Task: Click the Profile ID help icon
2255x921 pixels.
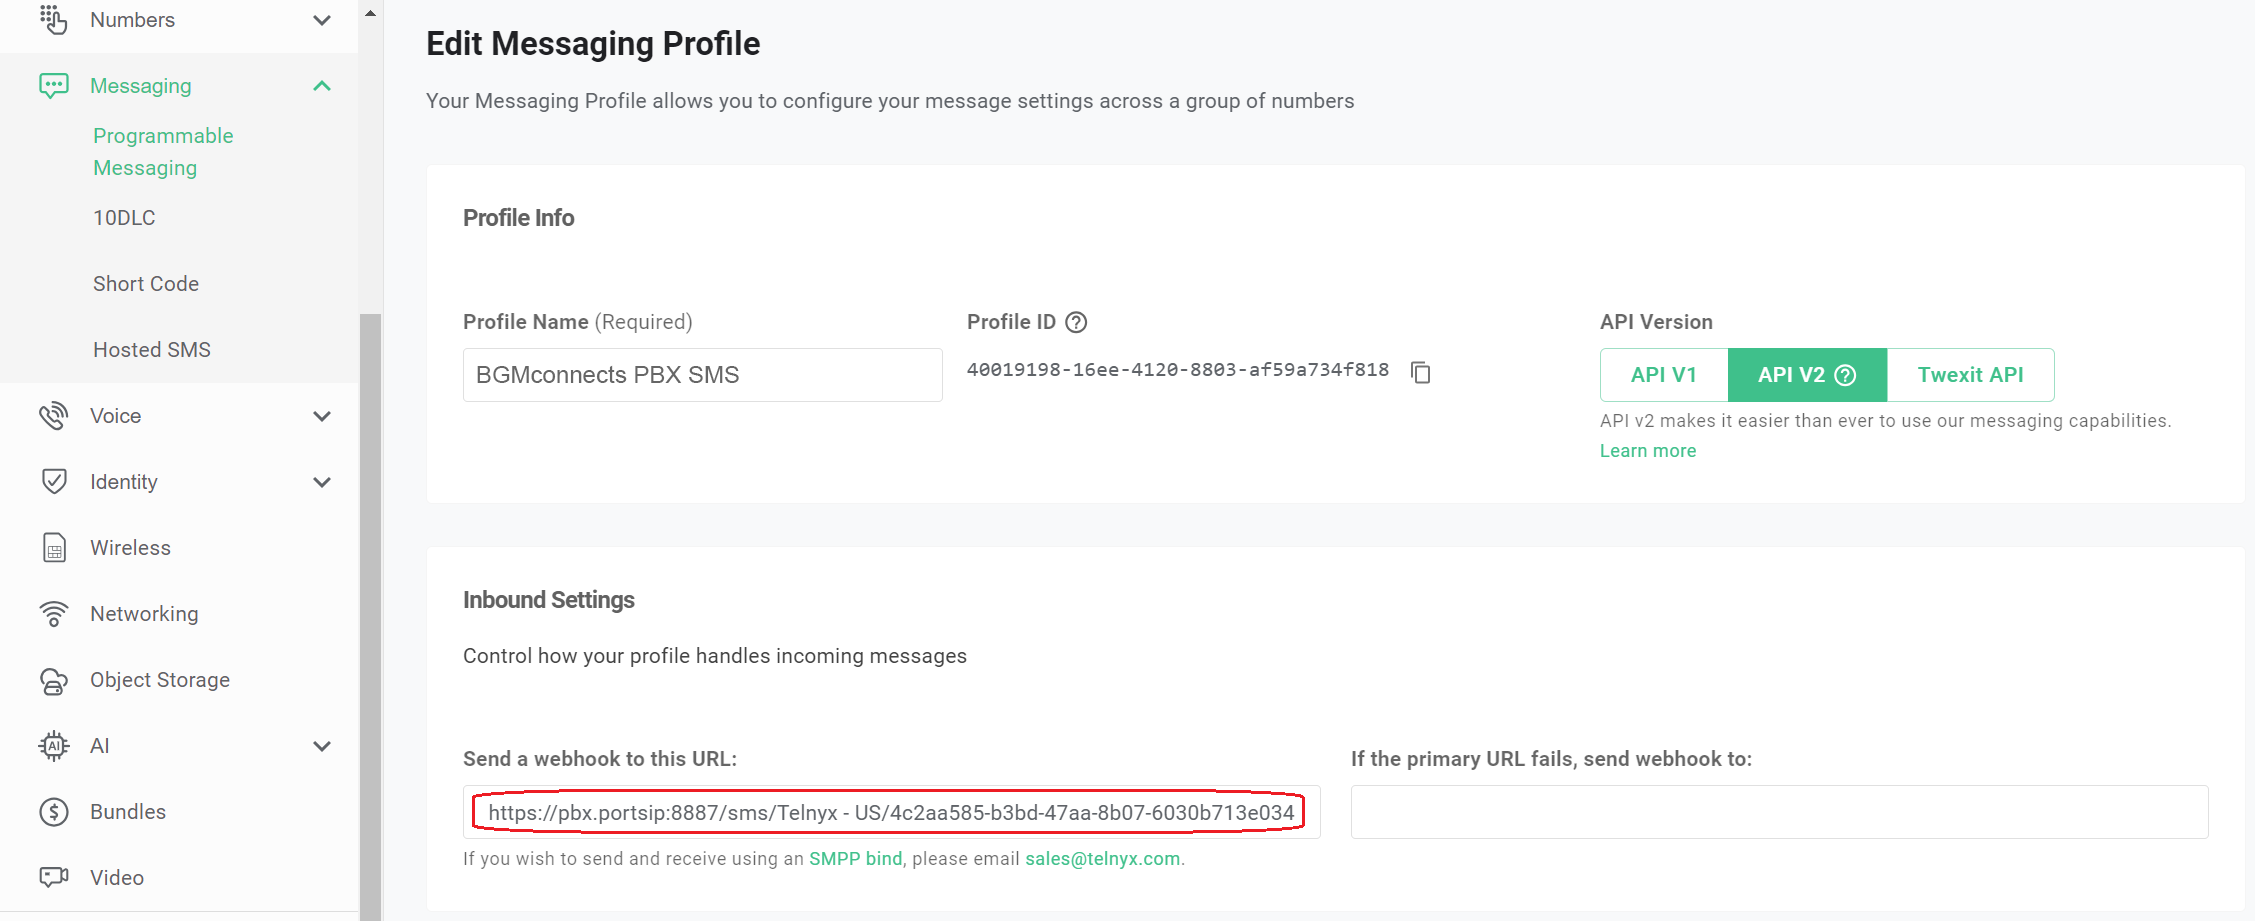Action: tap(1076, 322)
